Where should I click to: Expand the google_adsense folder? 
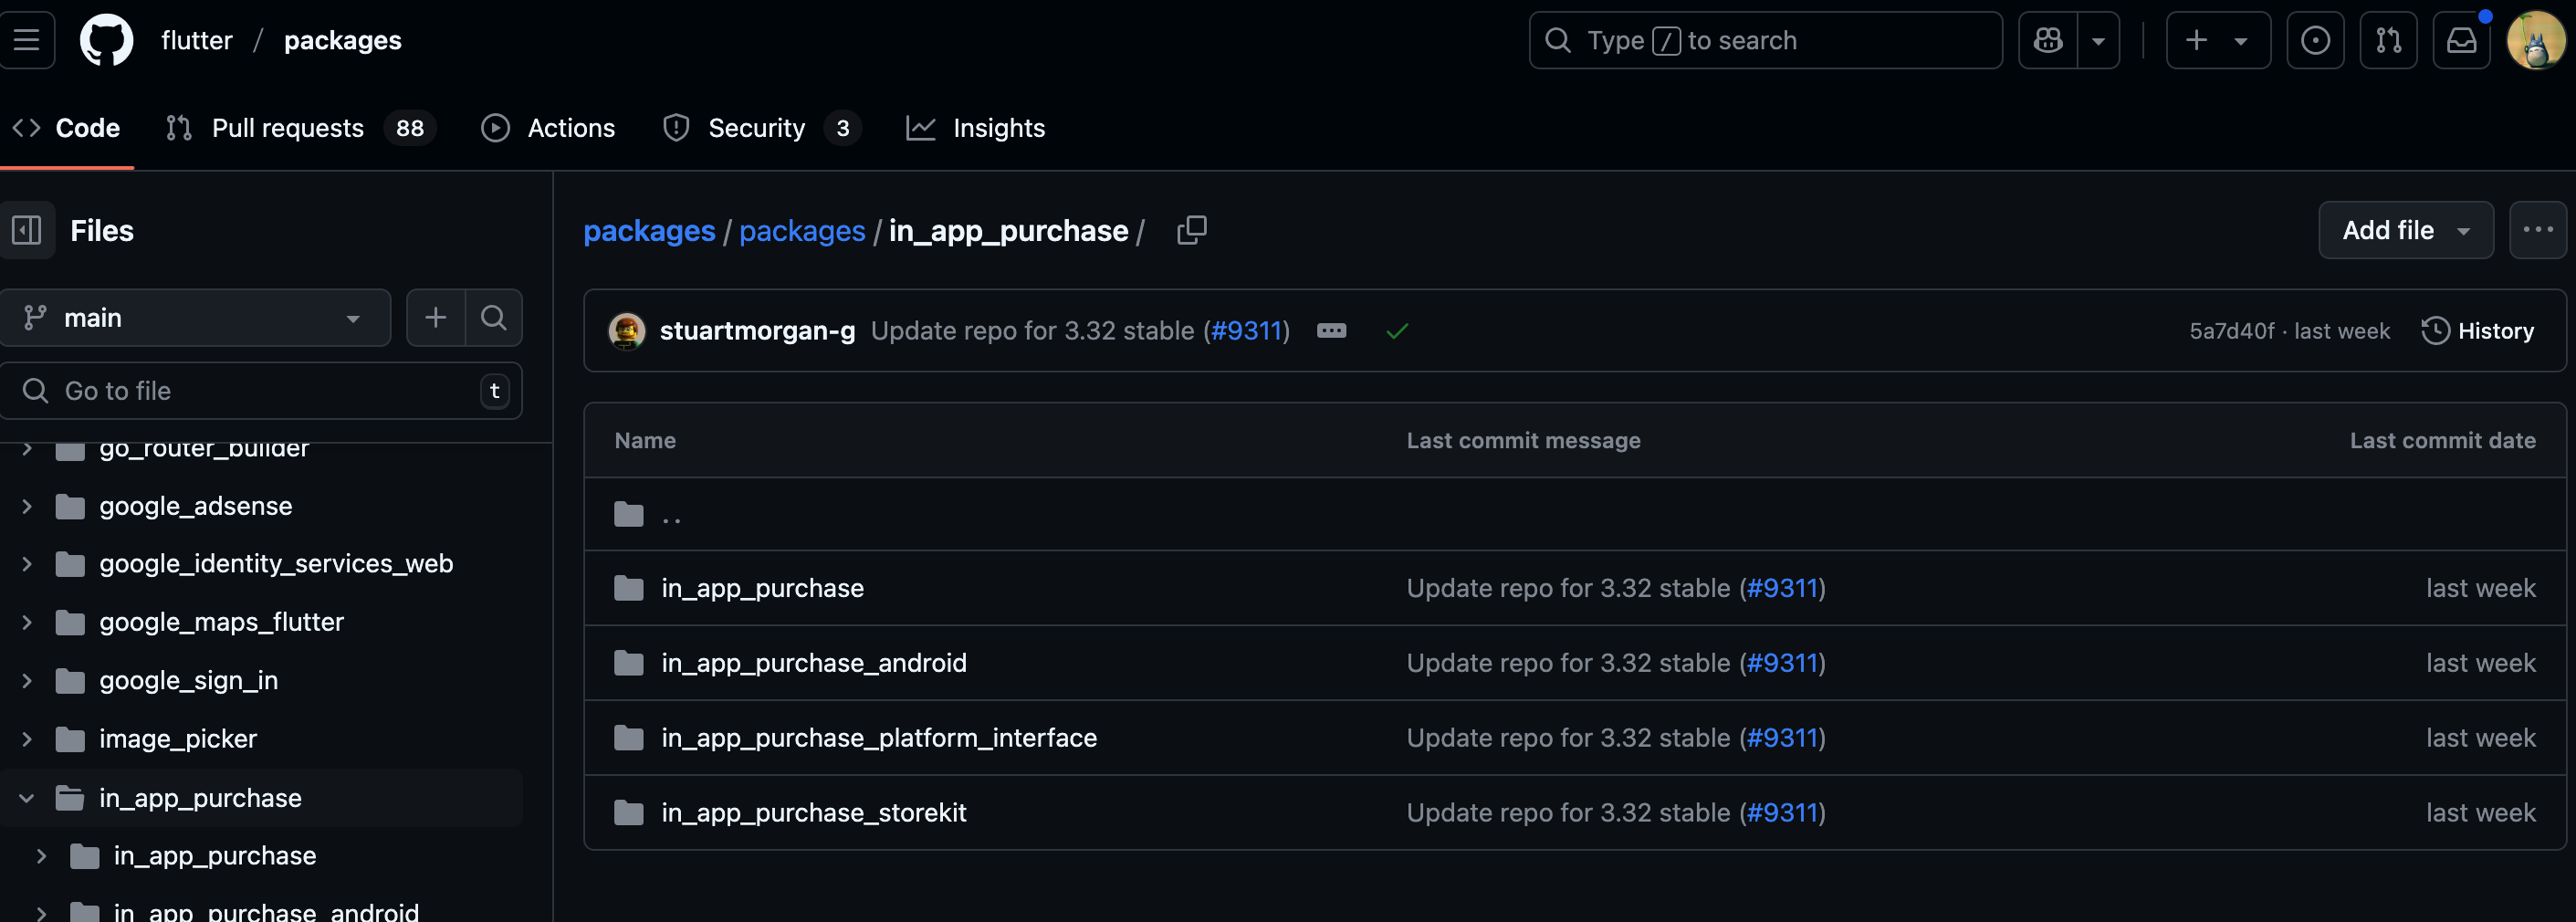click(27, 507)
